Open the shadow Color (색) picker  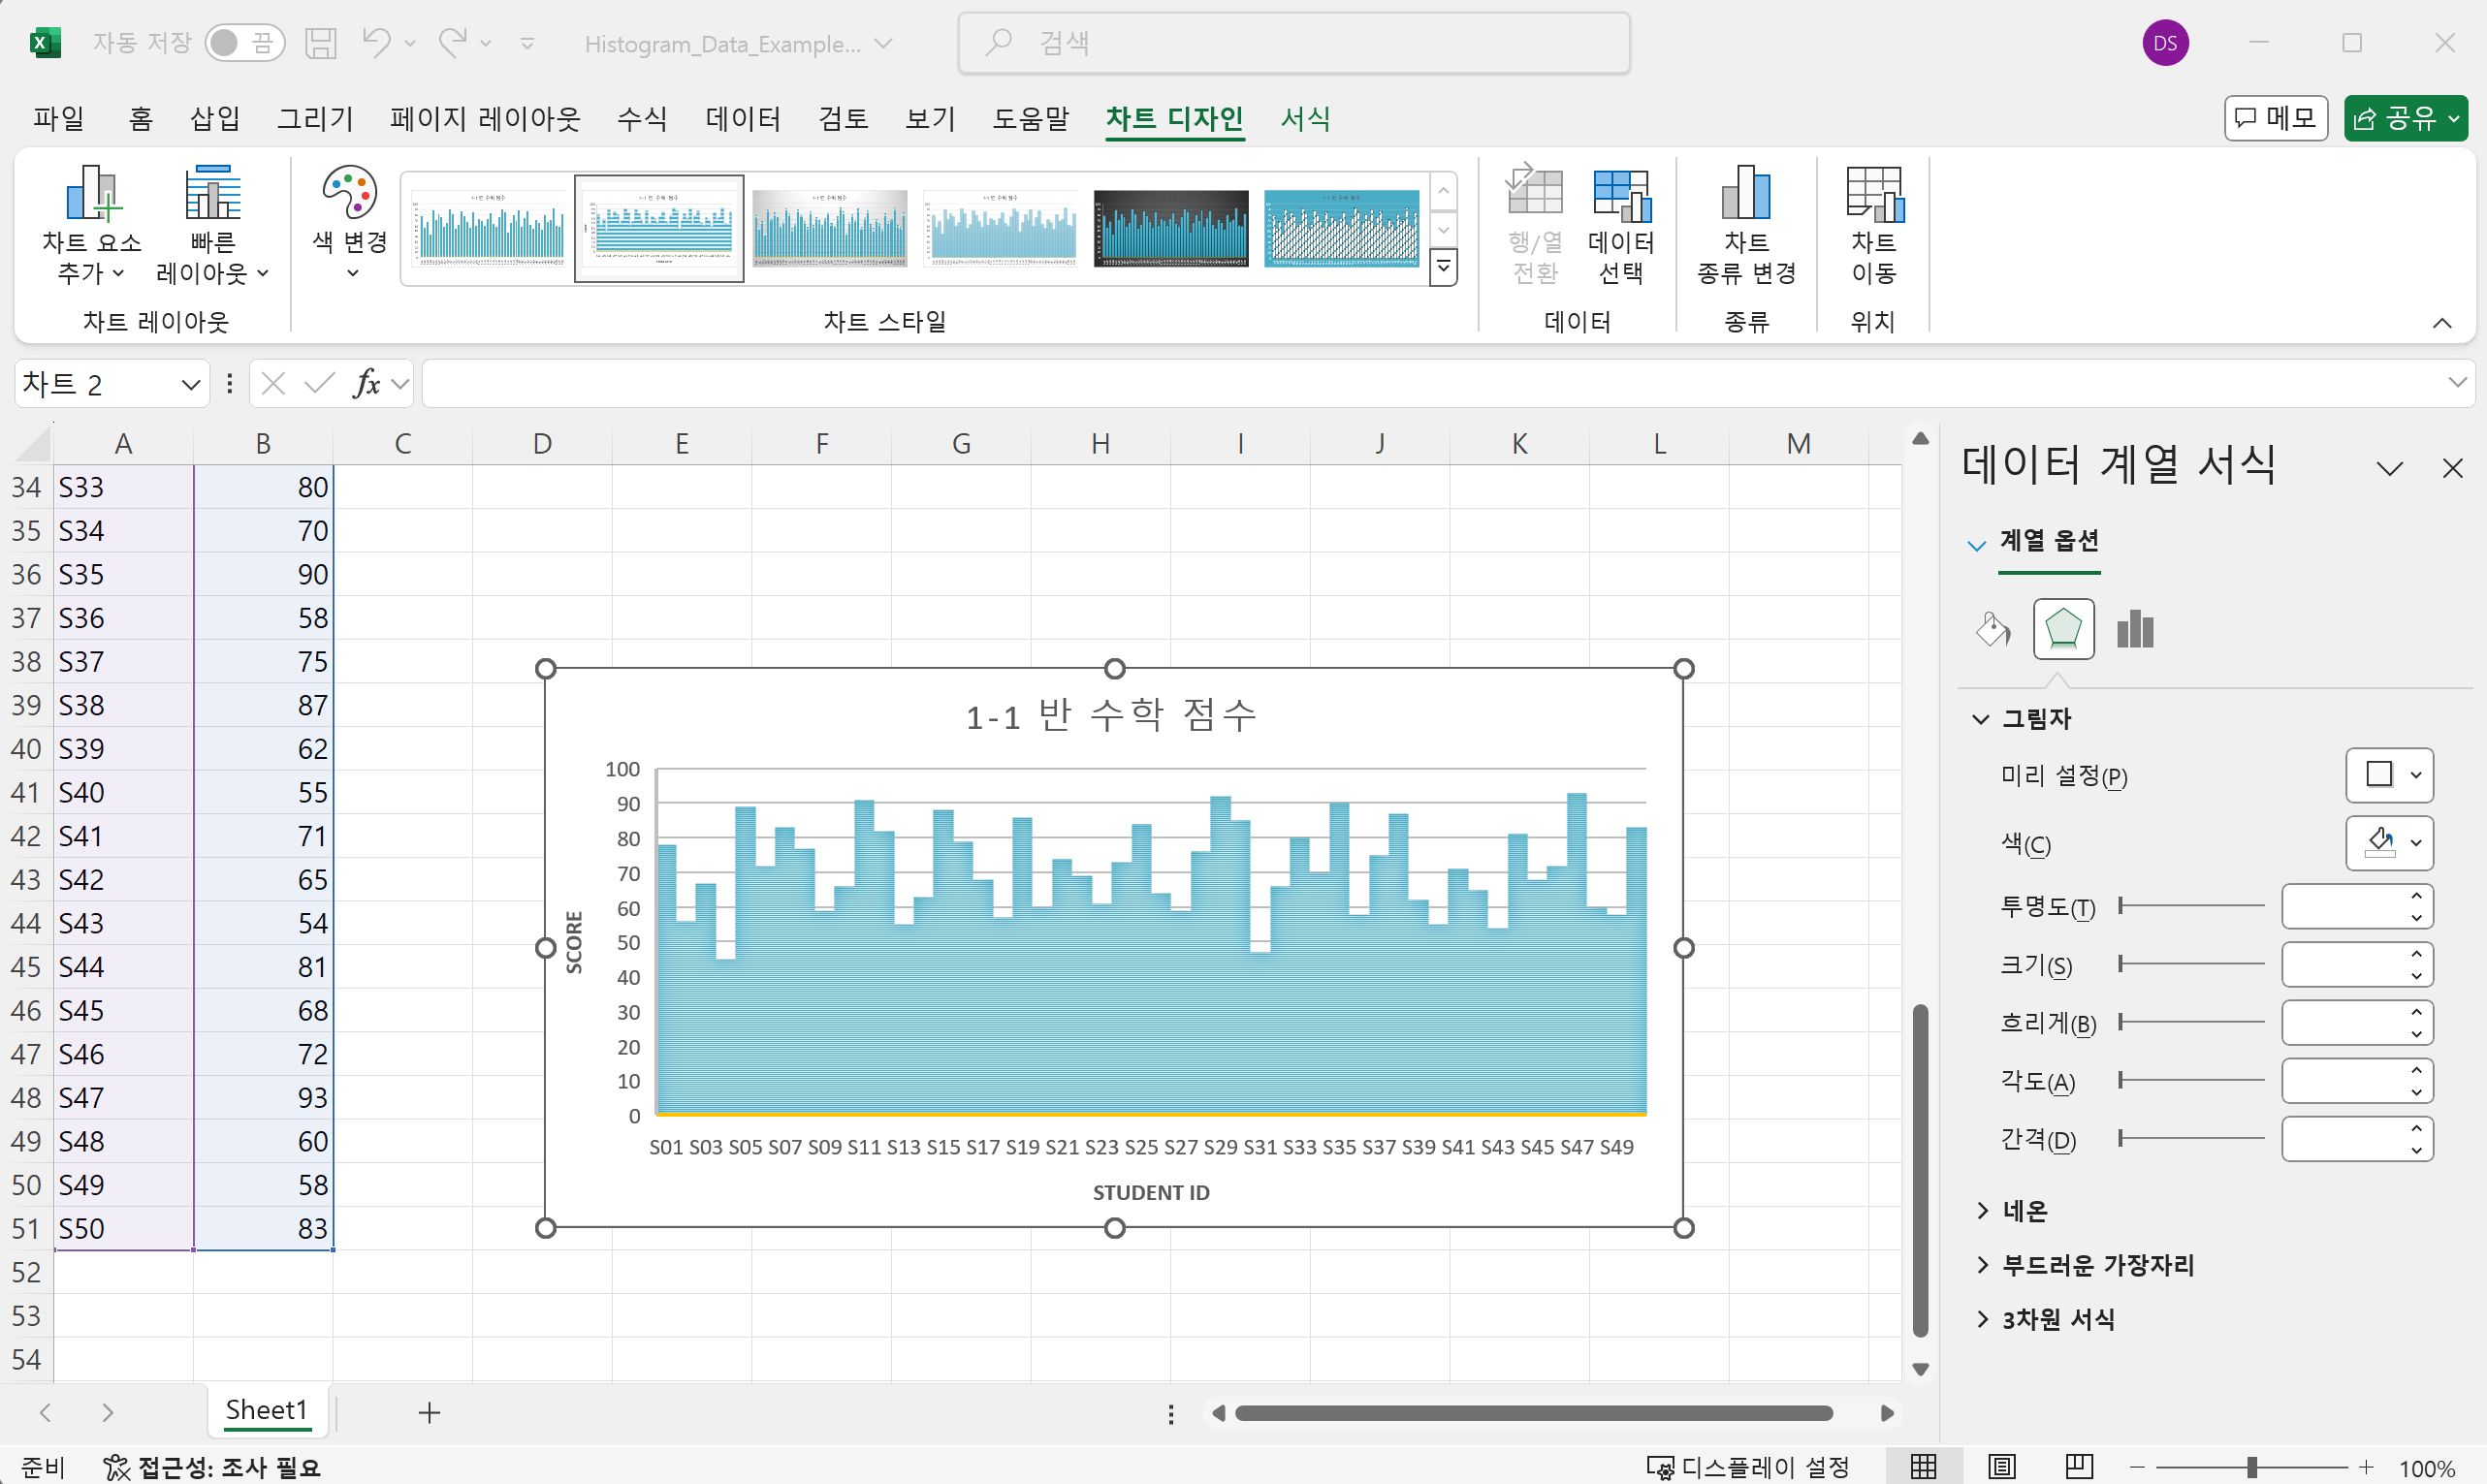[2389, 843]
